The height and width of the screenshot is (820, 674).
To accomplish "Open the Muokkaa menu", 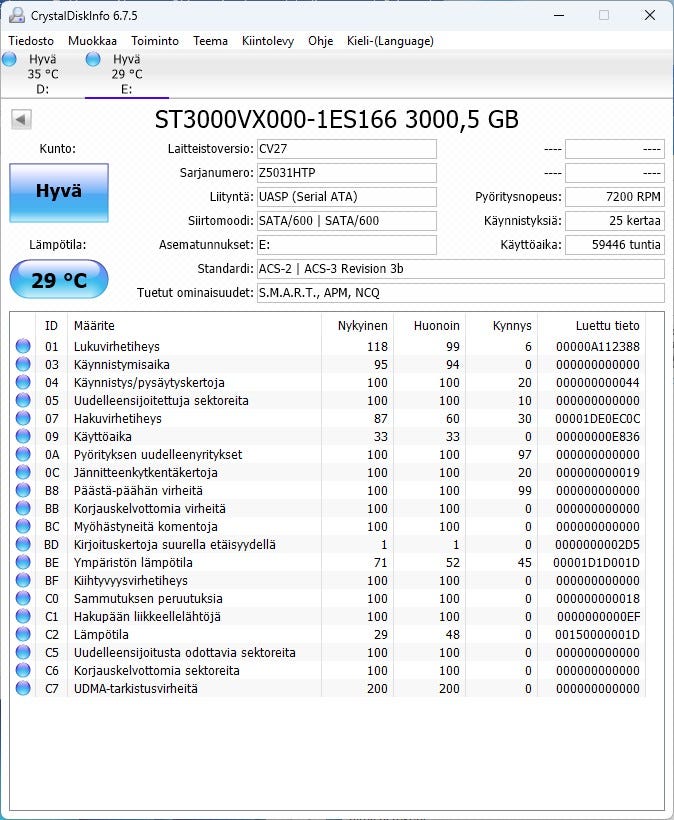I will (92, 41).
